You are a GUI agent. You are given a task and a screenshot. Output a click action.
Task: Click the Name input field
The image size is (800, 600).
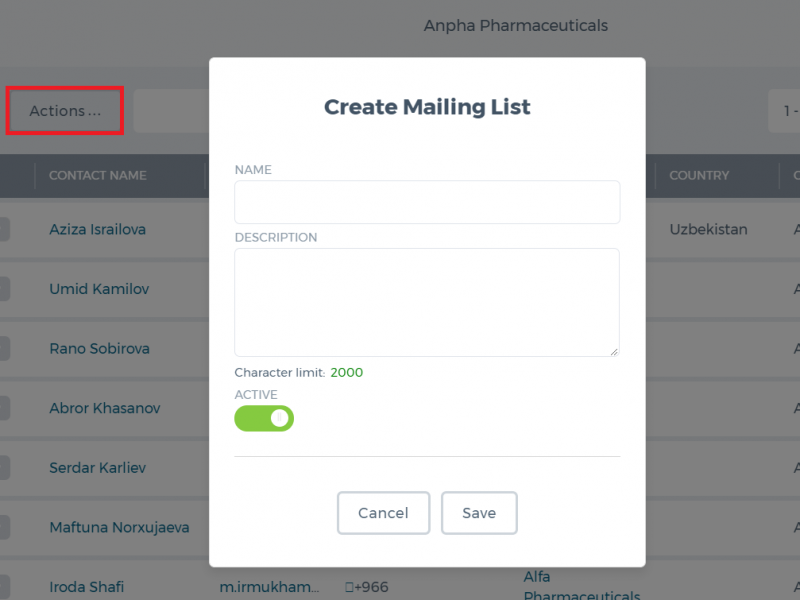(x=427, y=202)
